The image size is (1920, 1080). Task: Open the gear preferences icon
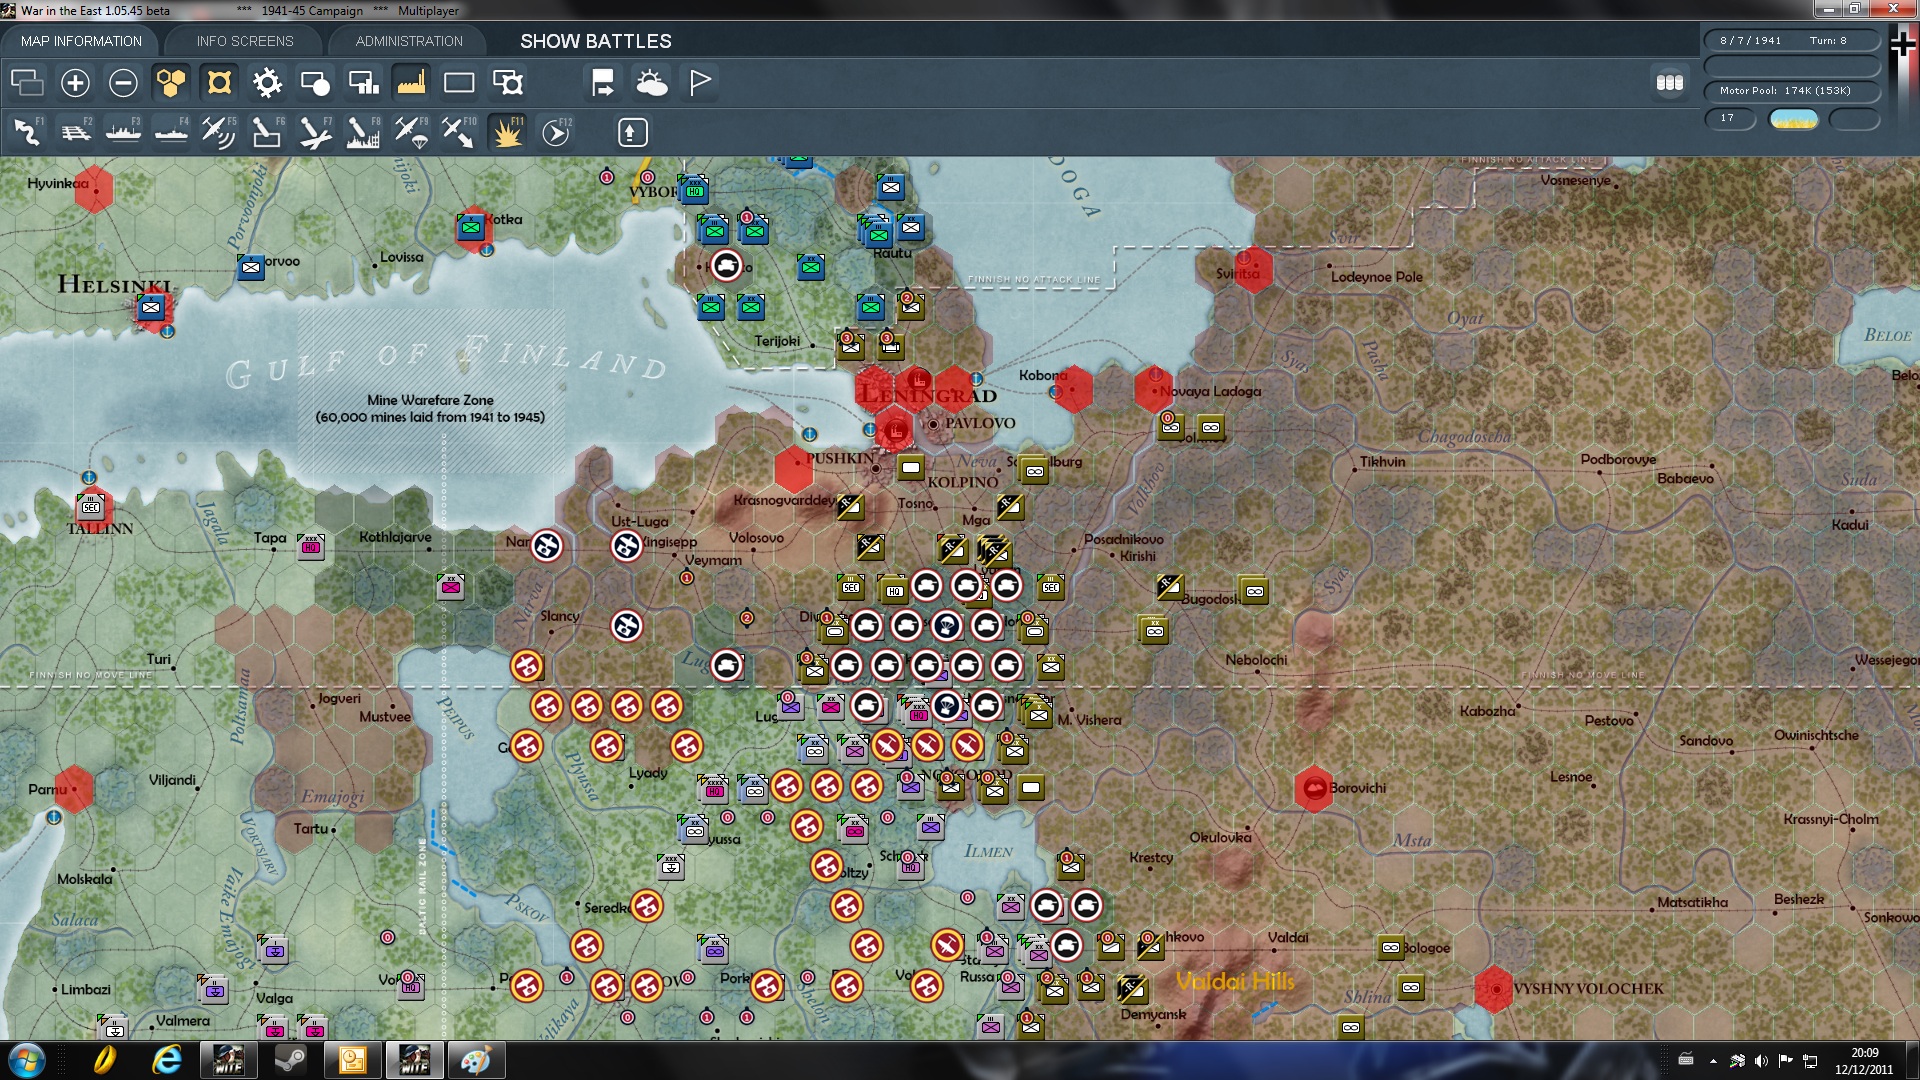coord(267,83)
